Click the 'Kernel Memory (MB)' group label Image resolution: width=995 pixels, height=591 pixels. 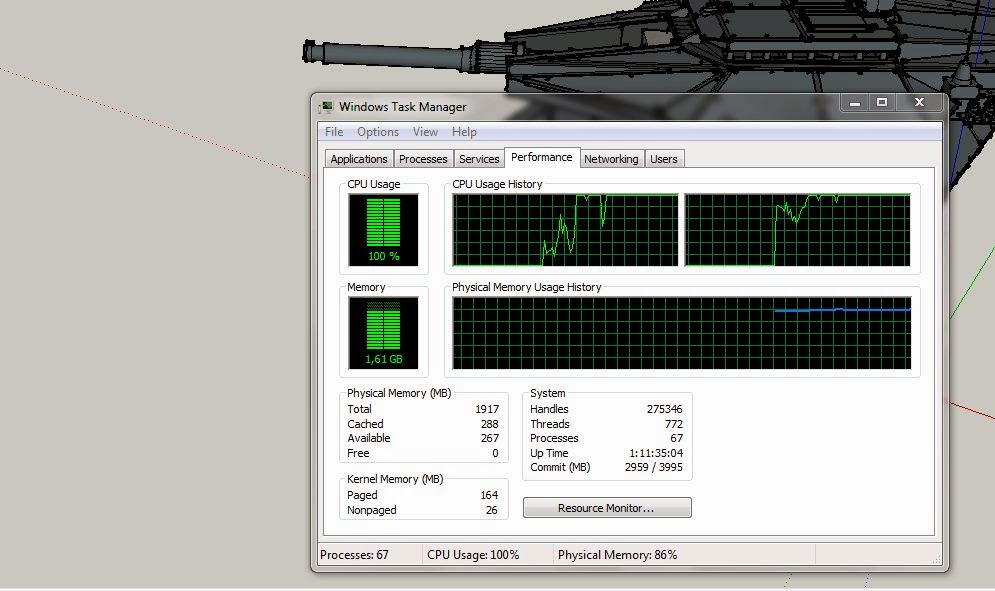click(395, 479)
